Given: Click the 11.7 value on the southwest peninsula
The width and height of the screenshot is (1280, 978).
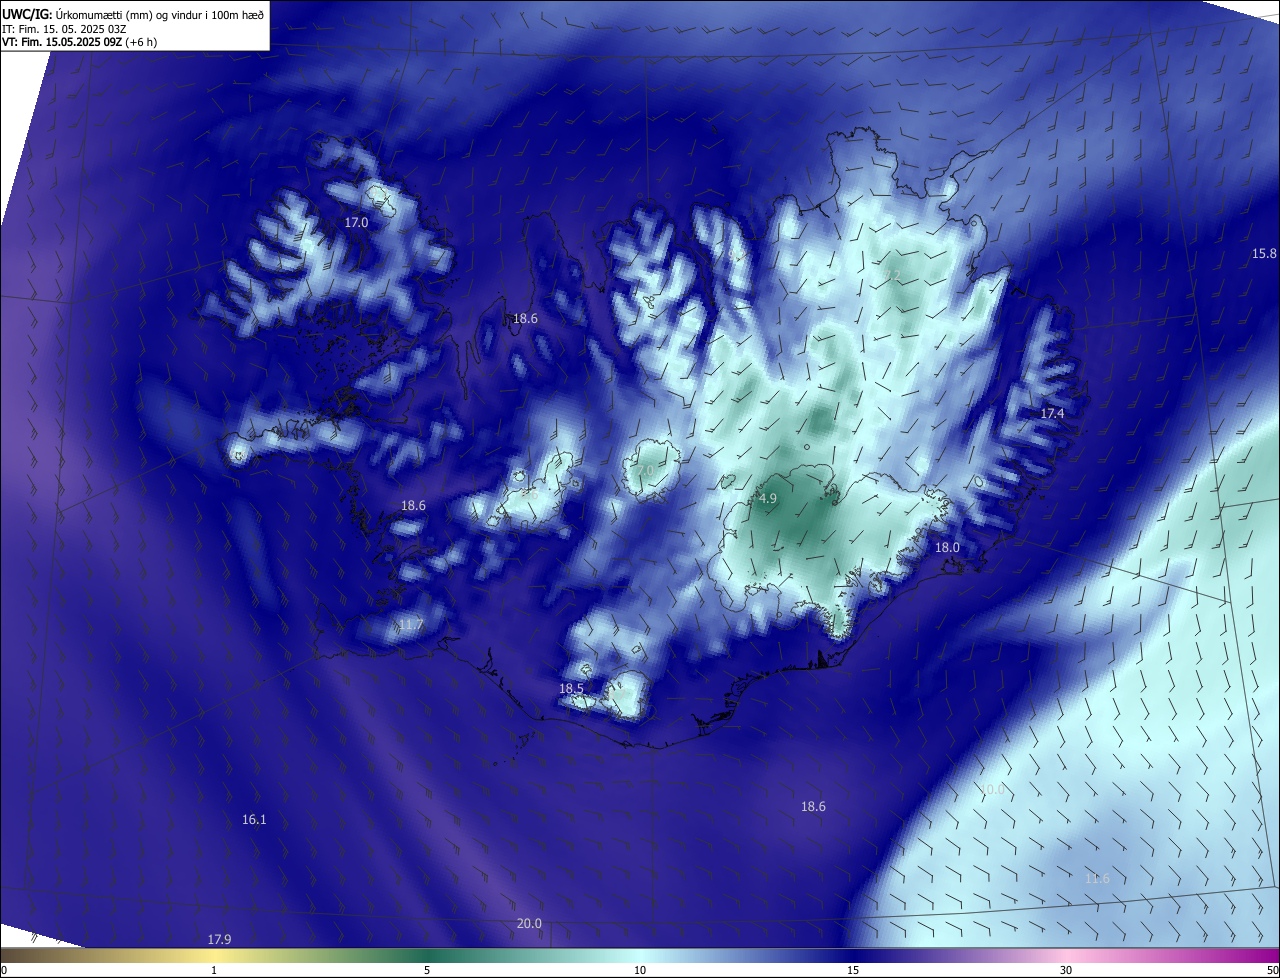Looking at the screenshot, I should click(x=411, y=625).
